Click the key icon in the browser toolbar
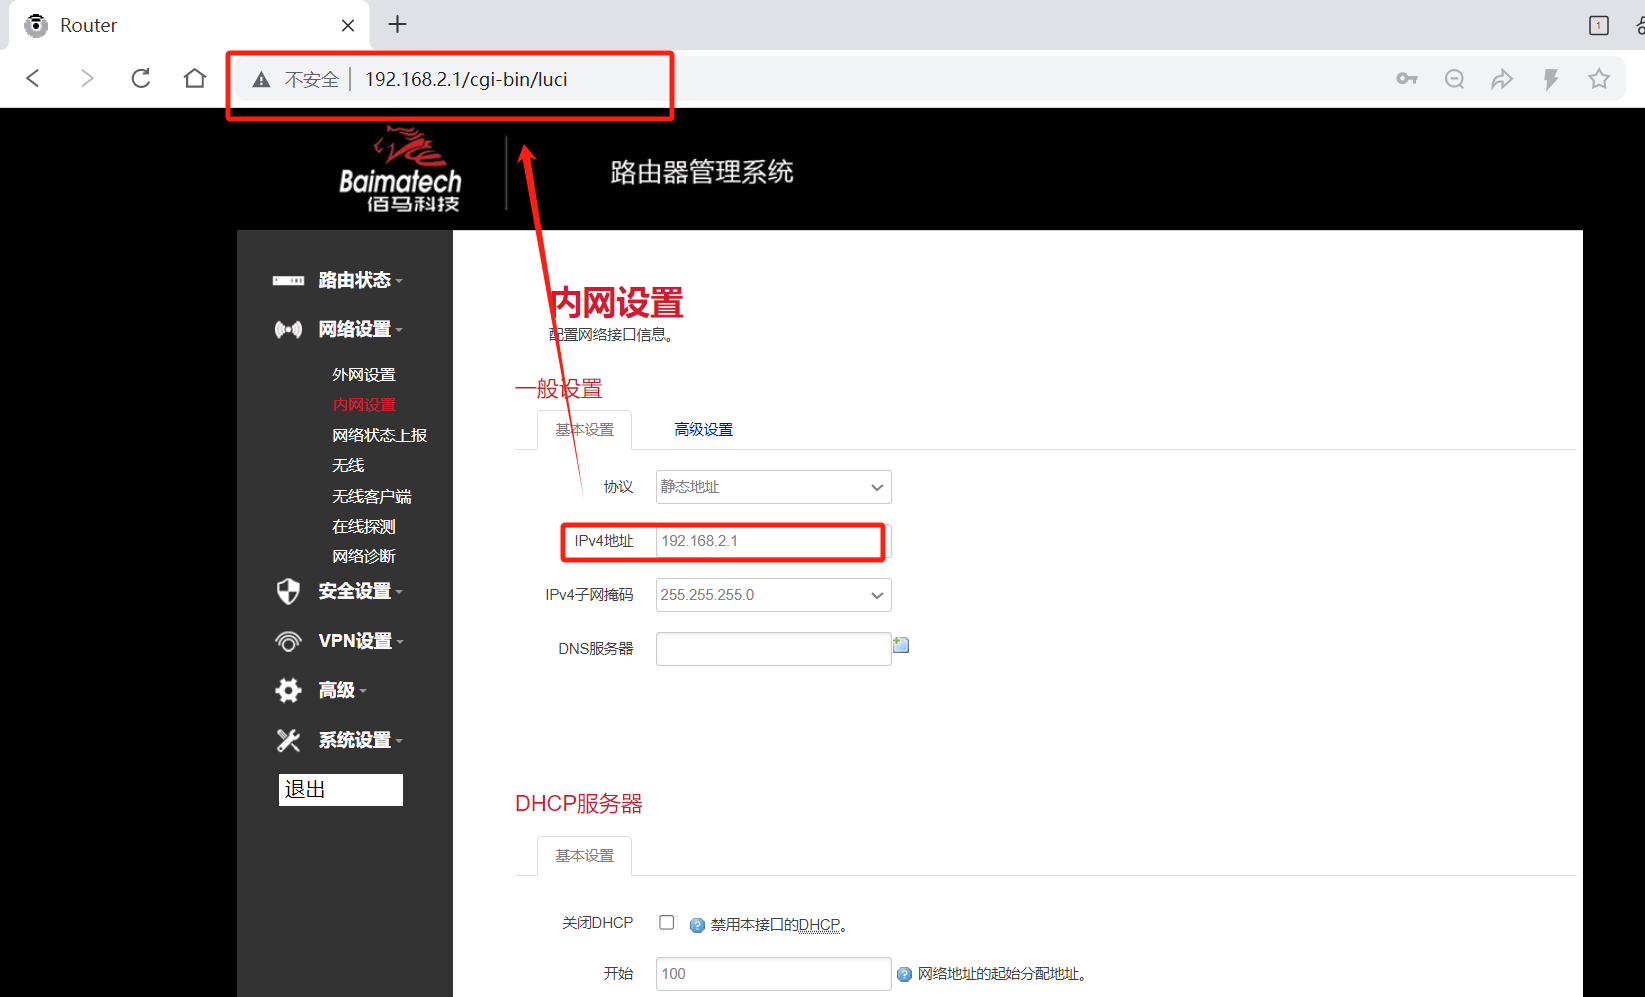1645x997 pixels. tap(1406, 78)
